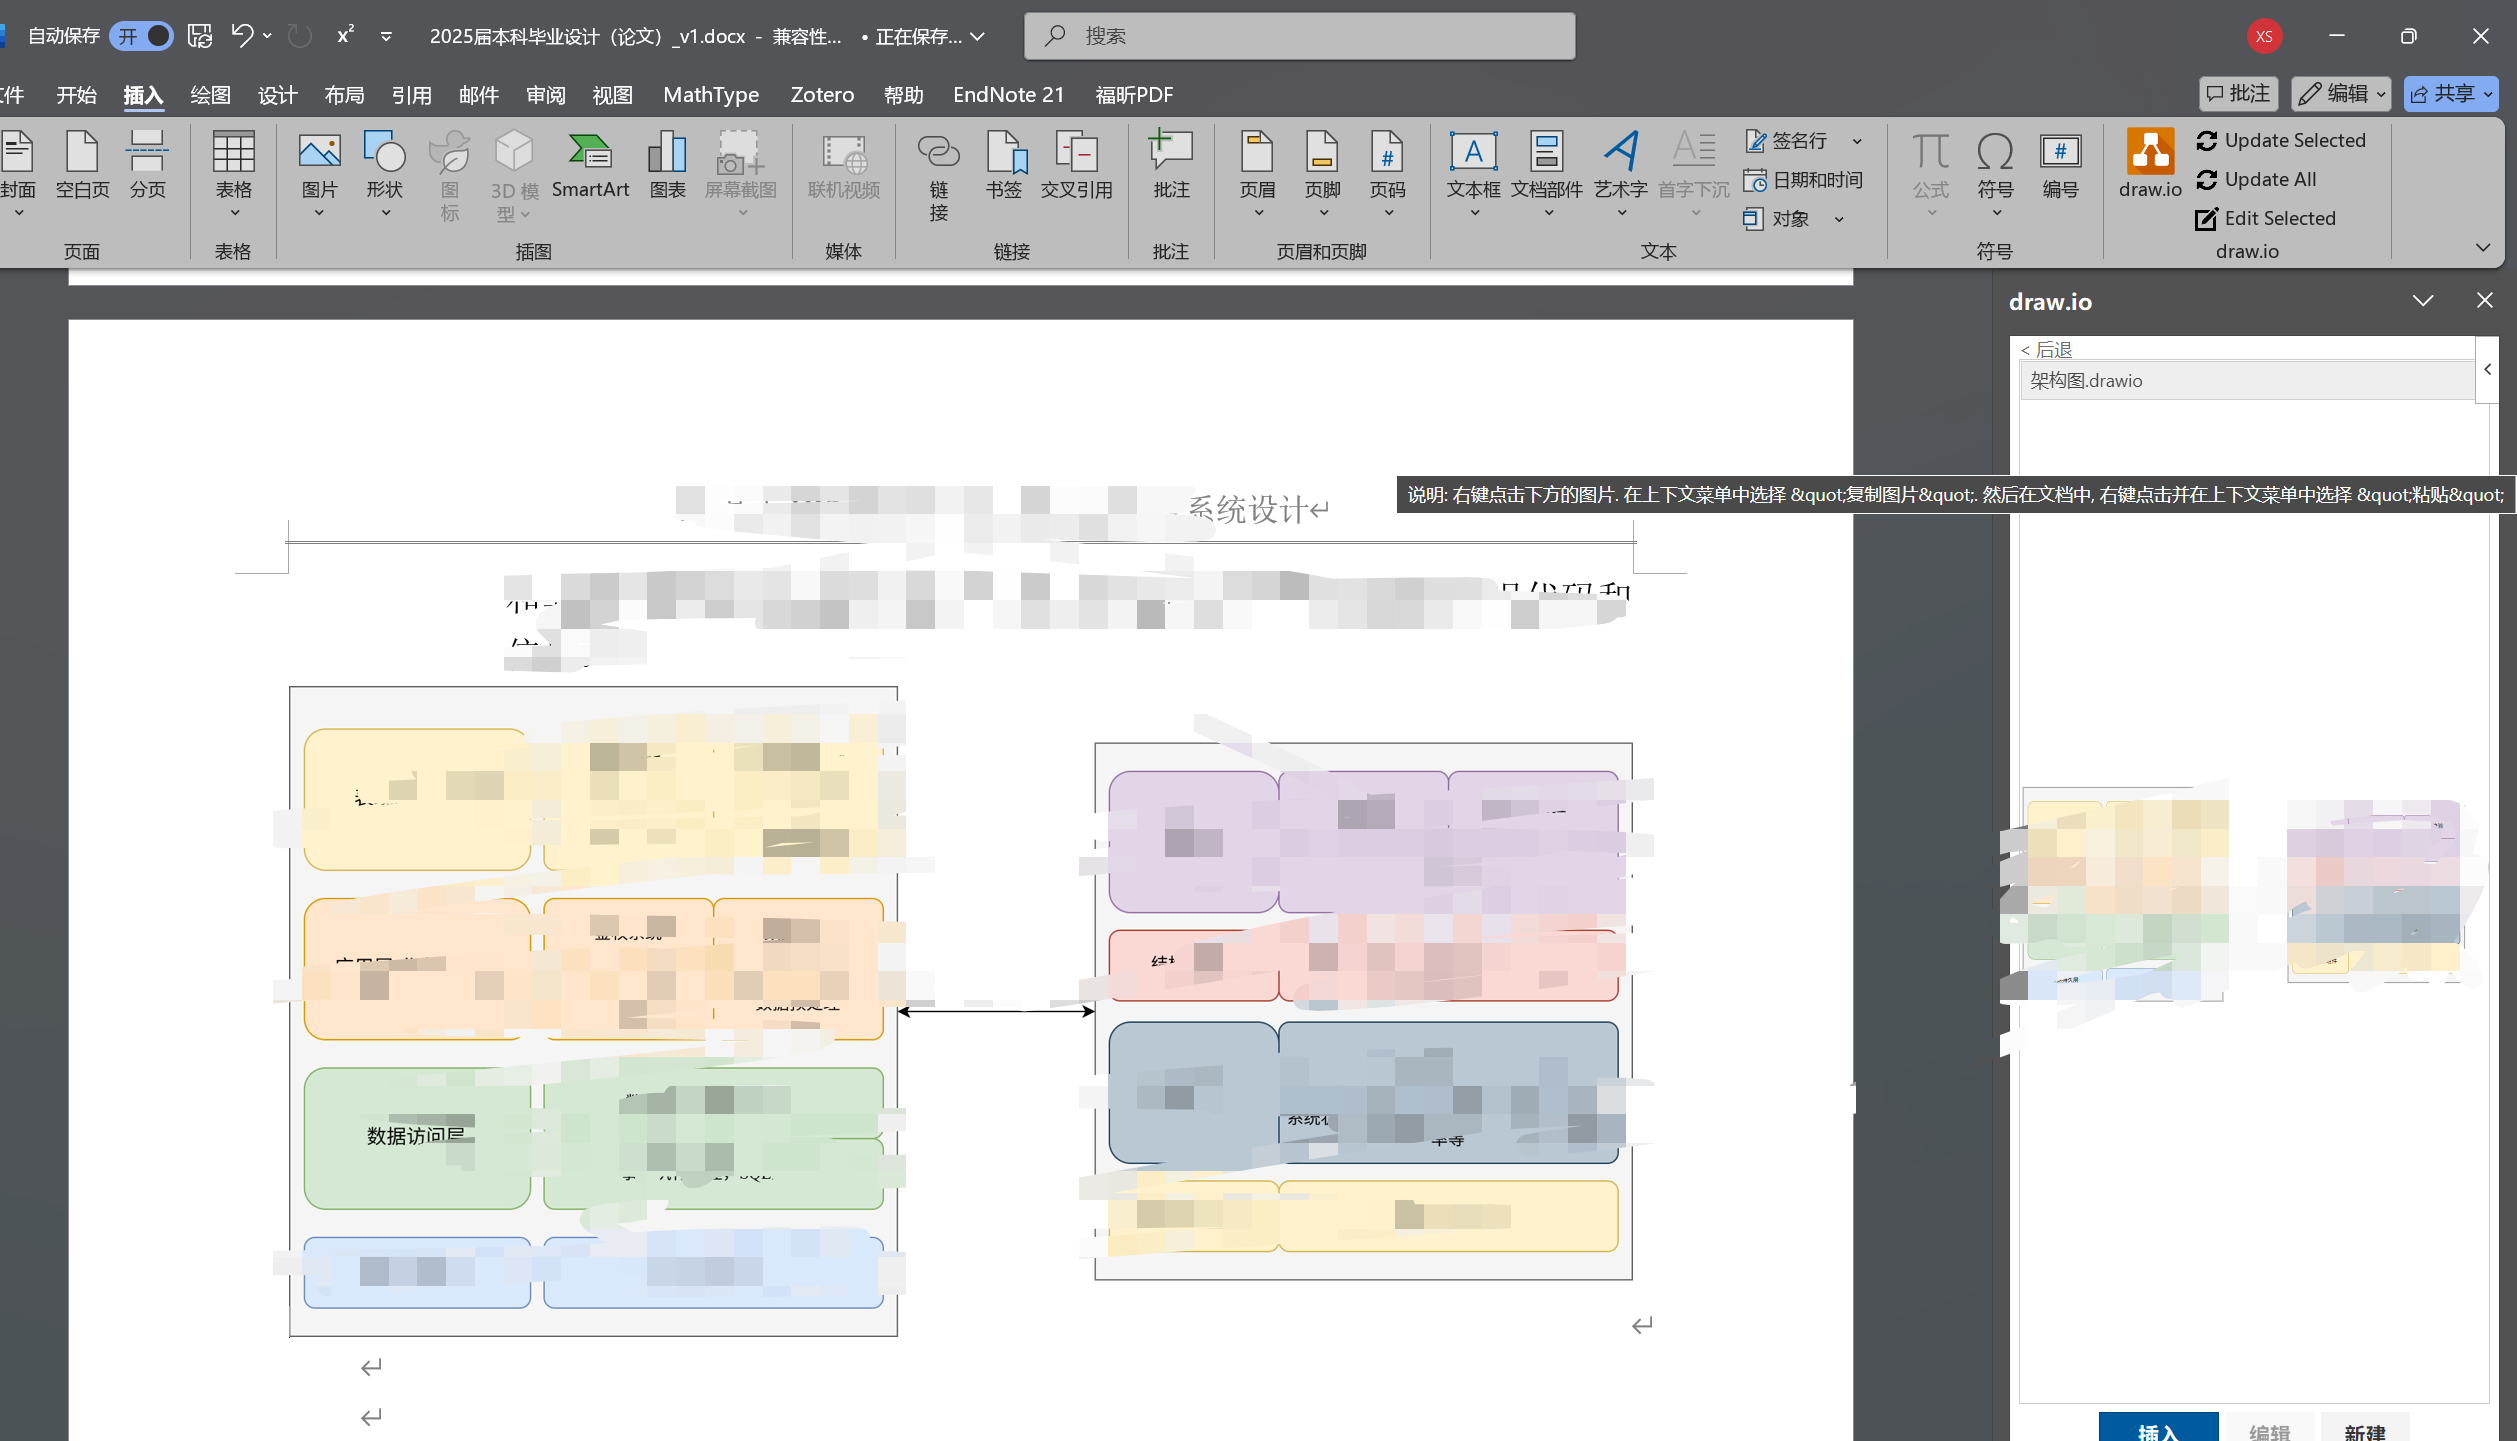Collapse the ribbon using bottom-right chevron

[x=2482, y=248]
